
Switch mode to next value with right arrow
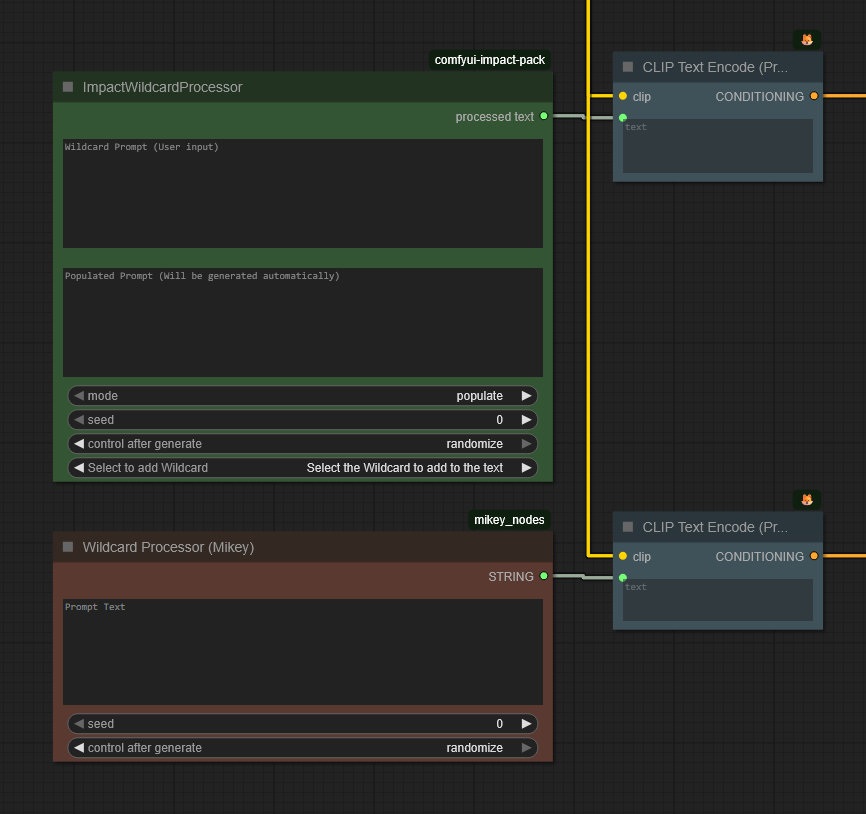[526, 396]
